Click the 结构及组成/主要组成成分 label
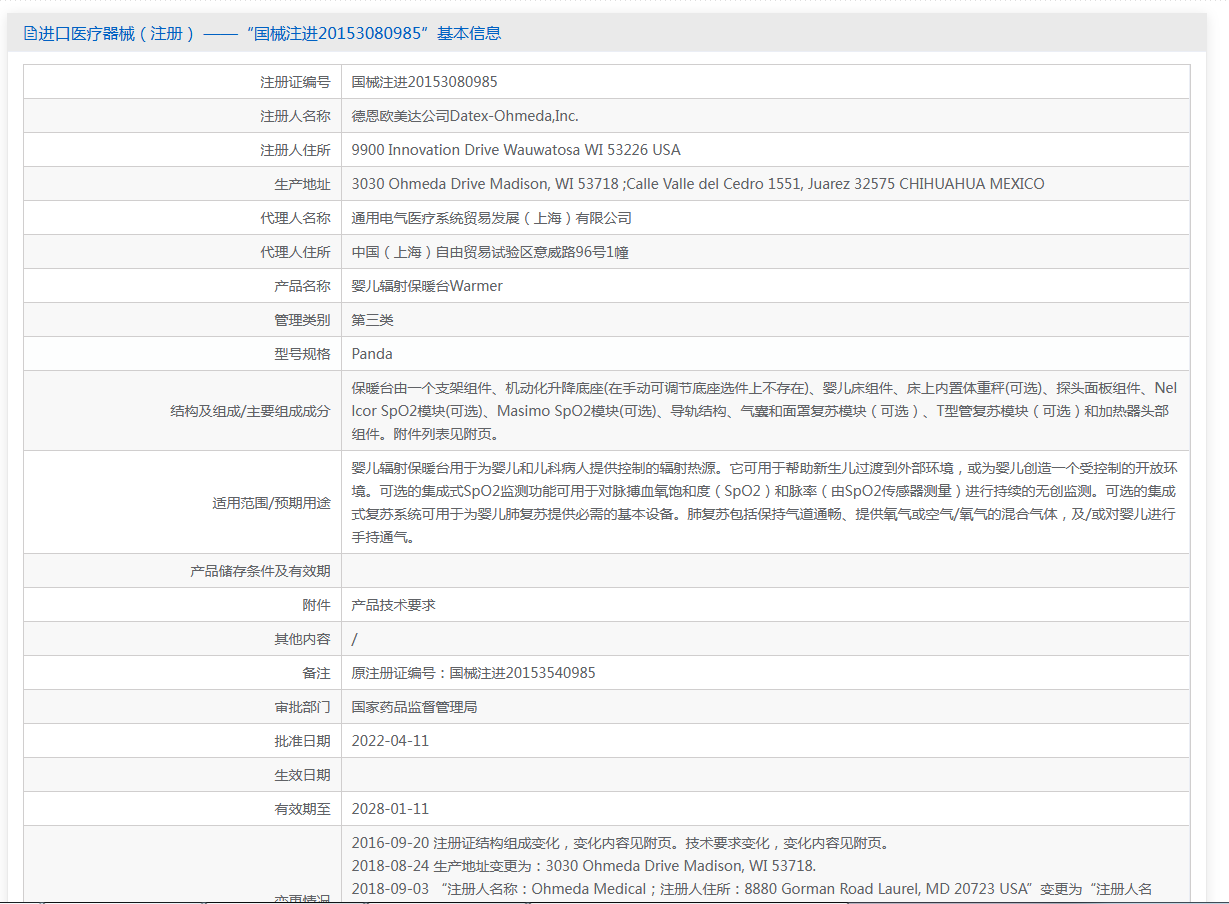 click(251, 411)
